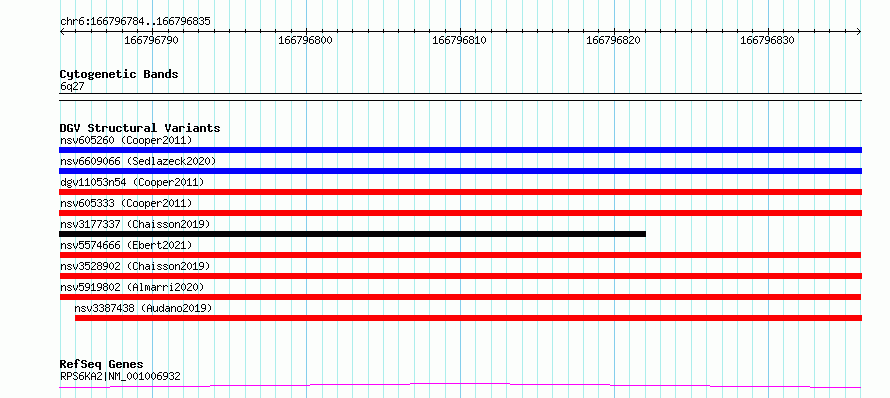
Task: Click ruler position 166796790
Action: pyautogui.click(x=151, y=40)
